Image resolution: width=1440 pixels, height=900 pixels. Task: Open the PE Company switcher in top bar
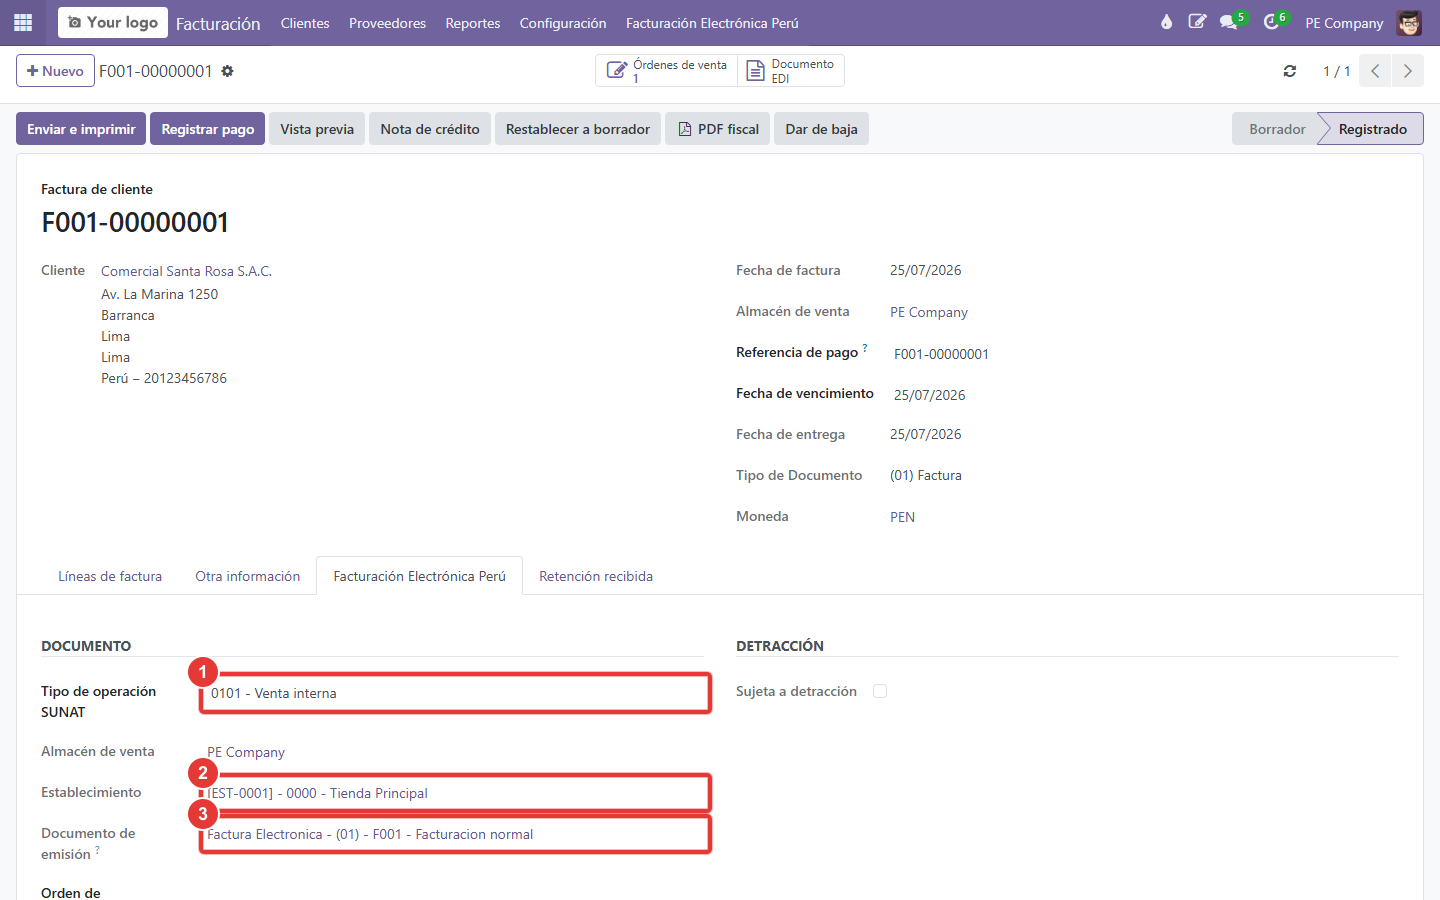coord(1344,23)
